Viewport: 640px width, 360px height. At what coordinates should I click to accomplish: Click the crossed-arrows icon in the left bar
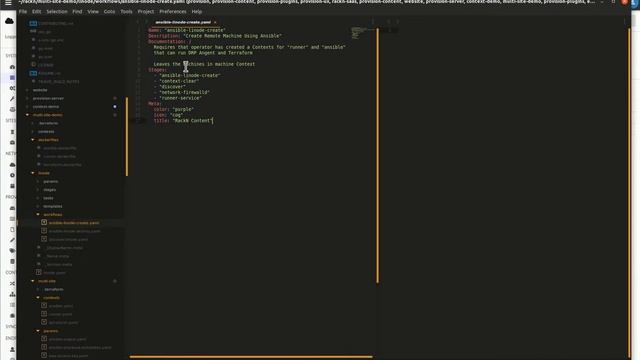pyautogui.click(x=12, y=283)
